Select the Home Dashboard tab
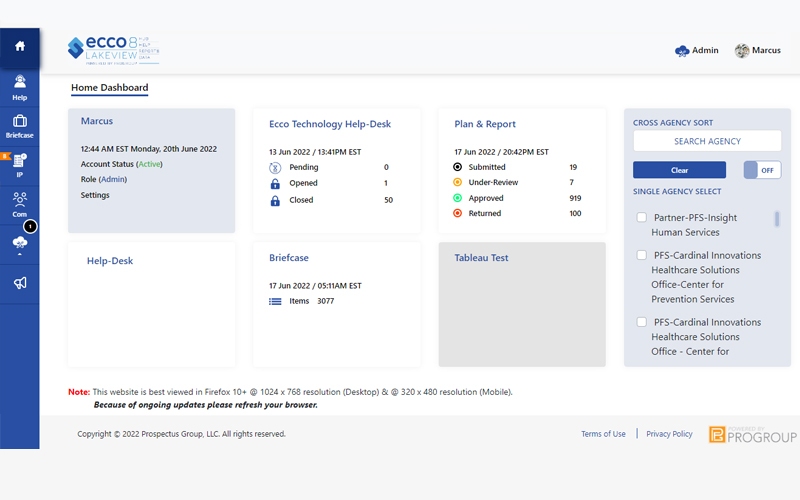The width and height of the screenshot is (800, 500). pyautogui.click(x=109, y=88)
